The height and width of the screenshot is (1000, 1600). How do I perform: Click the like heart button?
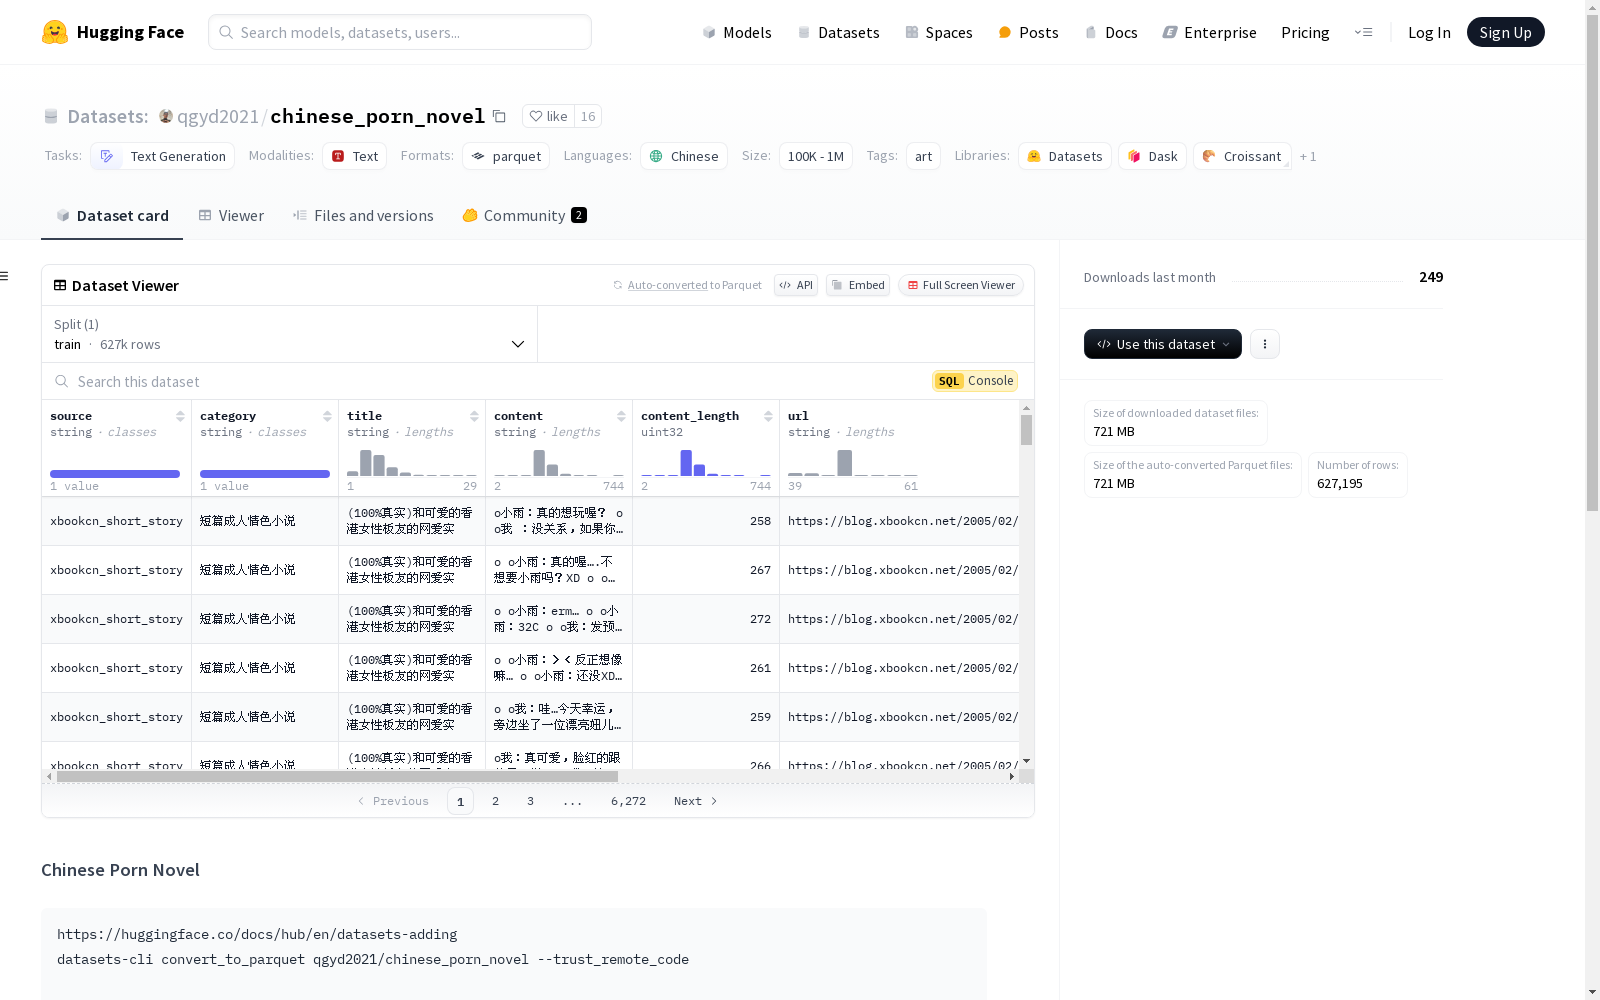click(548, 116)
